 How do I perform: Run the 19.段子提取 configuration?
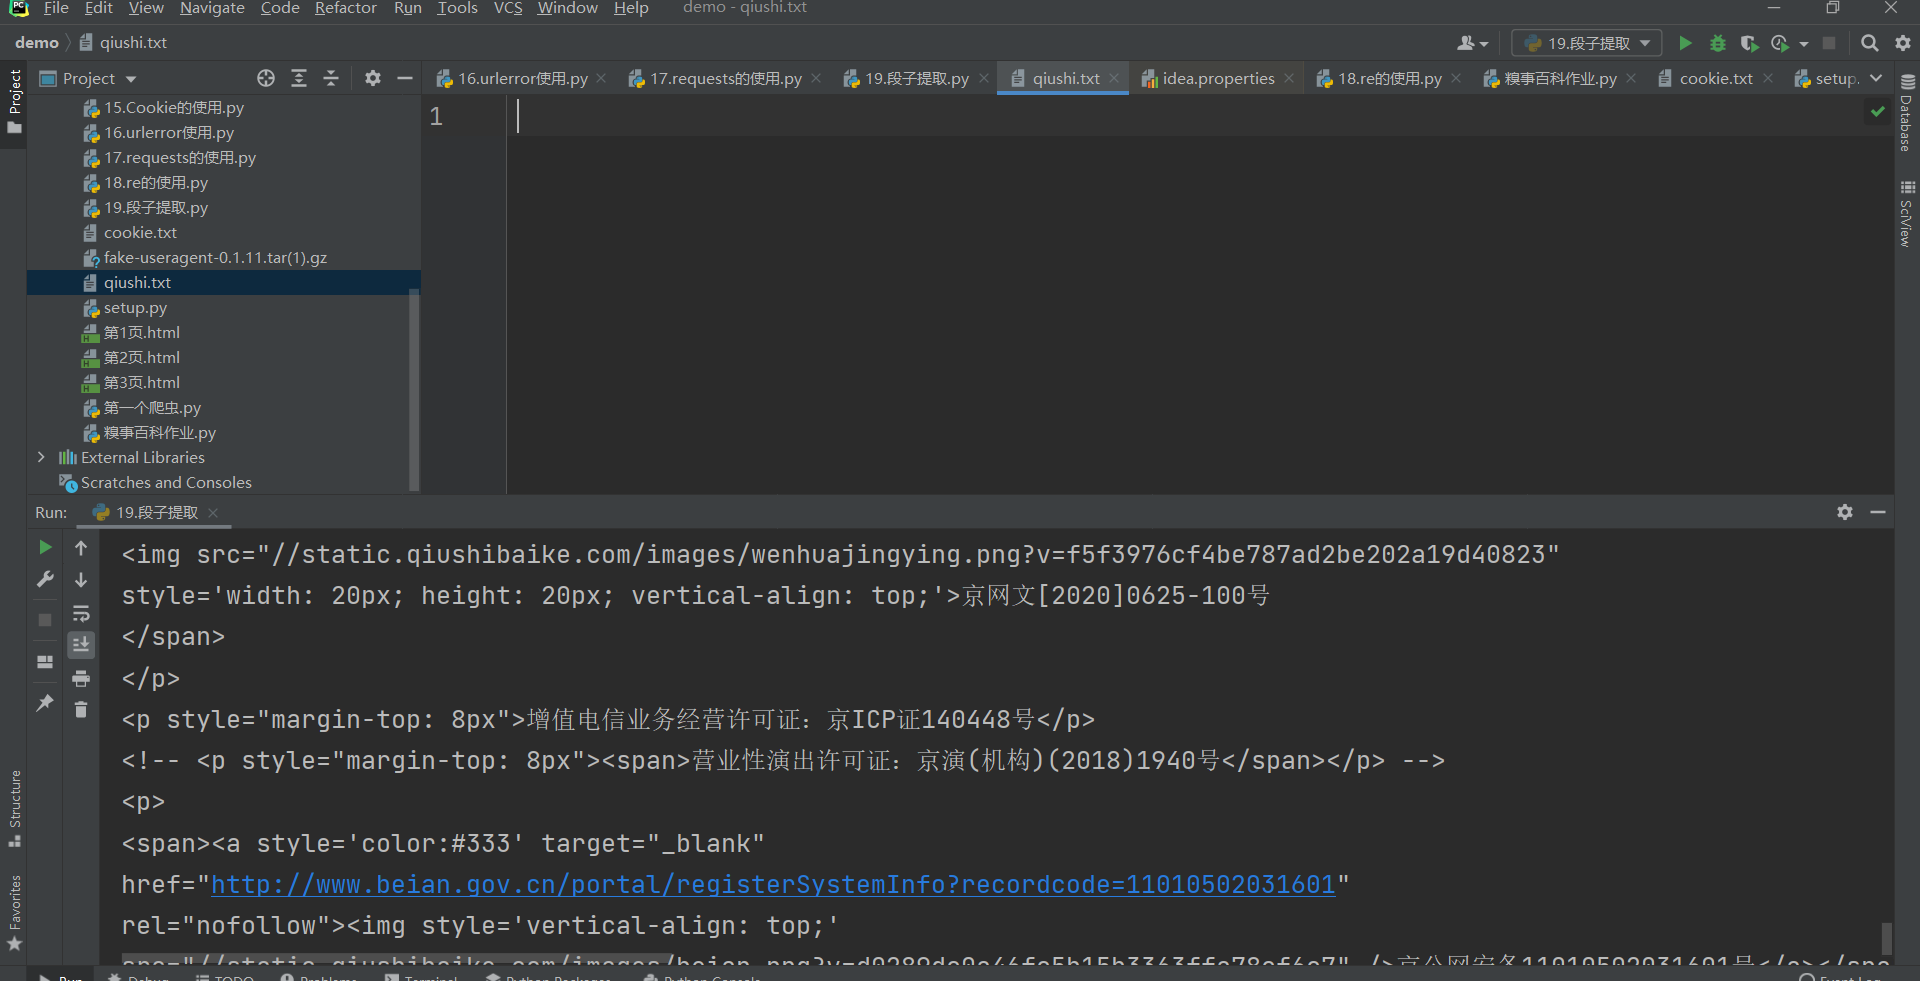1685,43
